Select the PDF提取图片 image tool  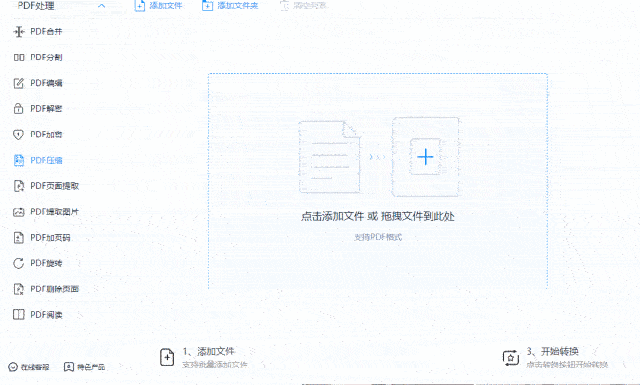point(46,211)
